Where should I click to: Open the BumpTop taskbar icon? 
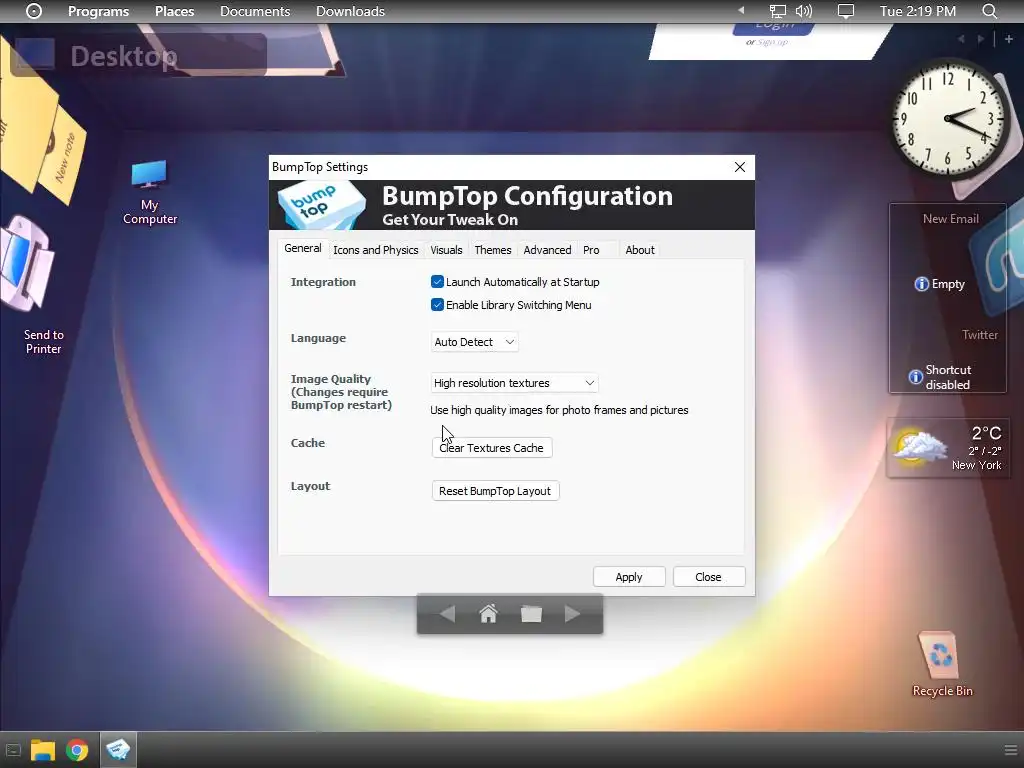(x=118, y=750)
